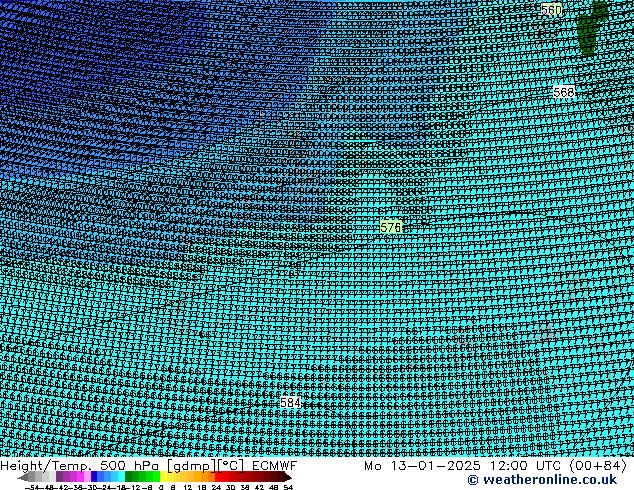Image resolution: width=634 pixels, height=490 pixels.
Task: Click the ECMWF model label
Action: point(275,466)
